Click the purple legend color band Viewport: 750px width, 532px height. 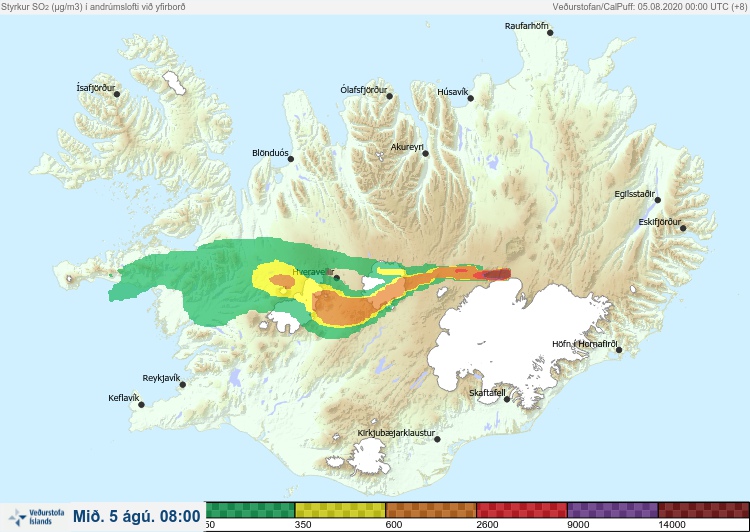click(613, 510)
